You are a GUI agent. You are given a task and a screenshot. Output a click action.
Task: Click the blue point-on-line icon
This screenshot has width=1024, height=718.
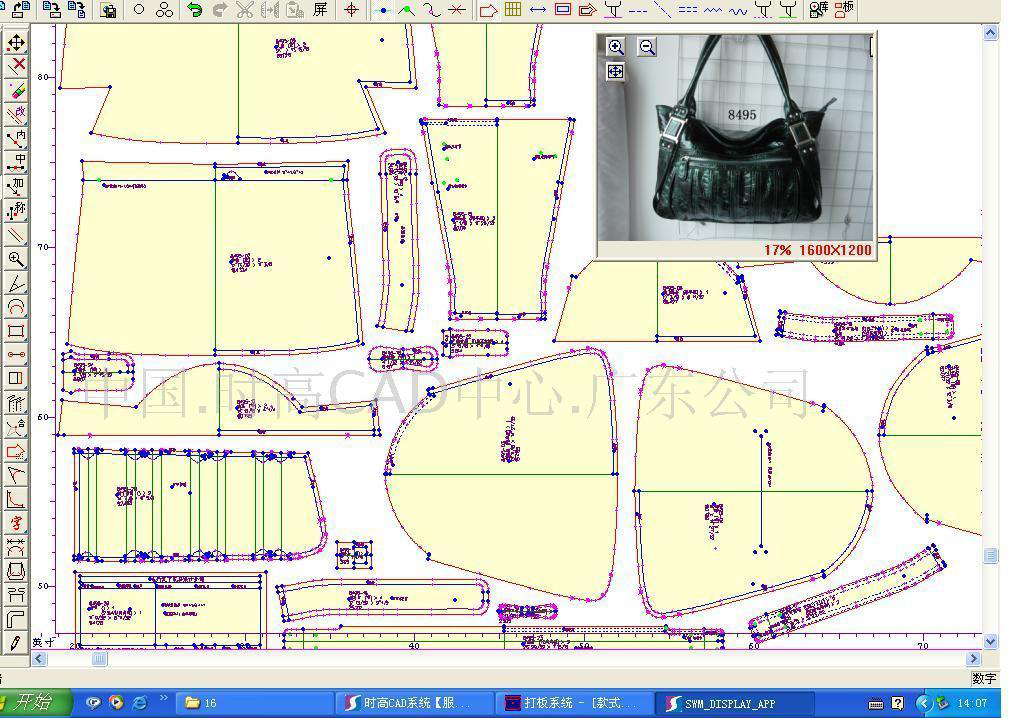click(x=382, y=10)
